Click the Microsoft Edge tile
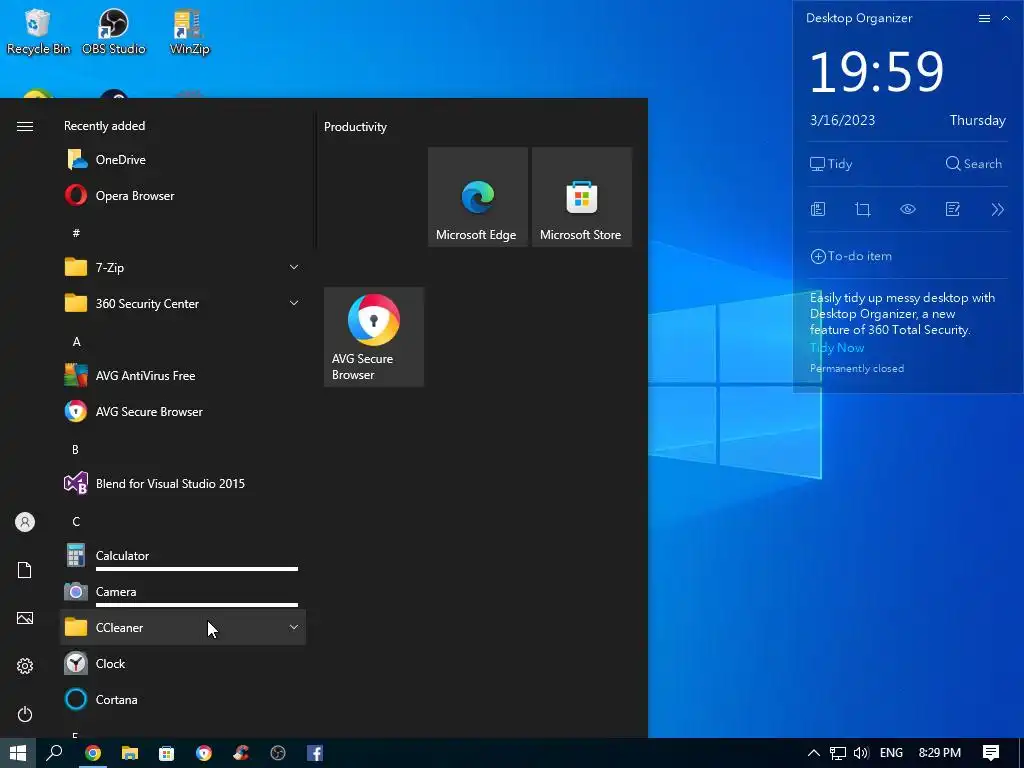This screenshot has height=768, width=1024. tap(477, 197)
